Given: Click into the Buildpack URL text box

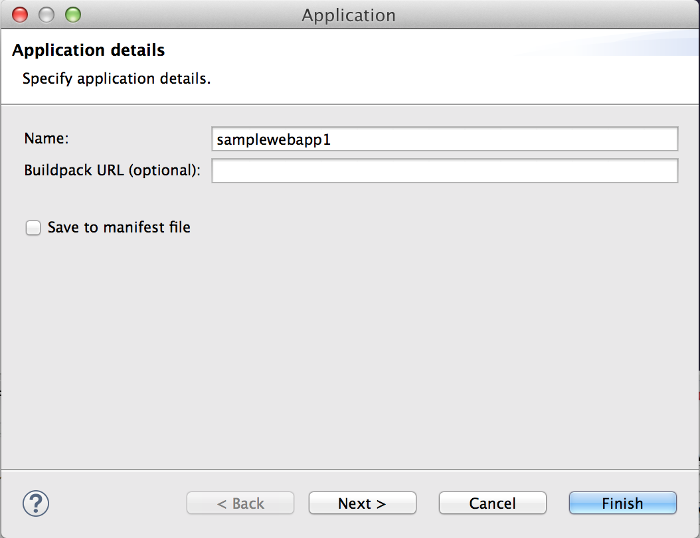Looking at the screenshot, I should (x=444, y=171).
